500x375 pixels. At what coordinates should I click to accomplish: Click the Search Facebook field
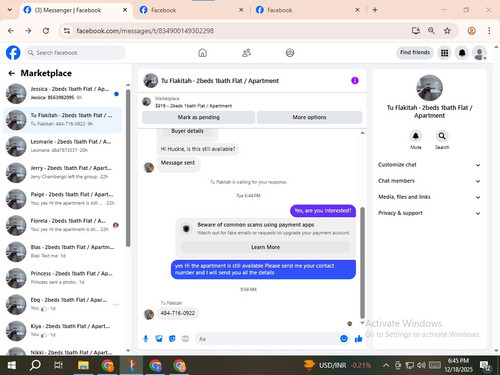[75, 53]
